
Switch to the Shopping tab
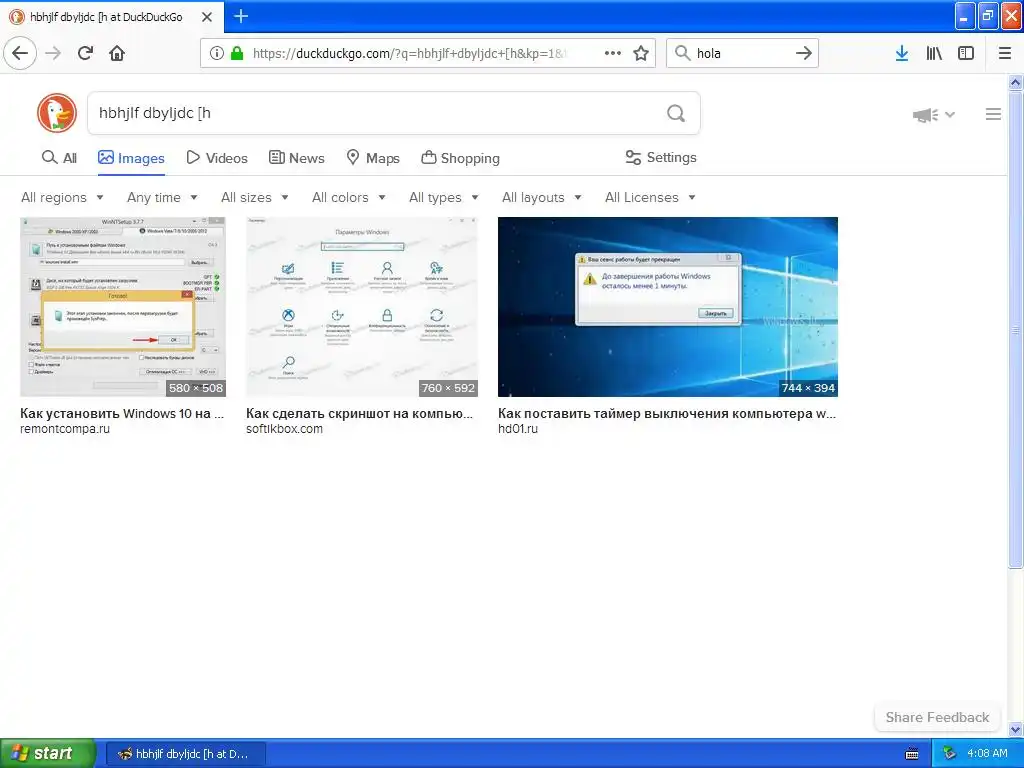click(460, 158)
